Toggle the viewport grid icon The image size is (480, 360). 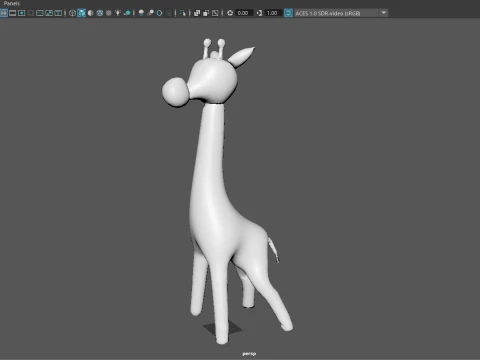4,13
